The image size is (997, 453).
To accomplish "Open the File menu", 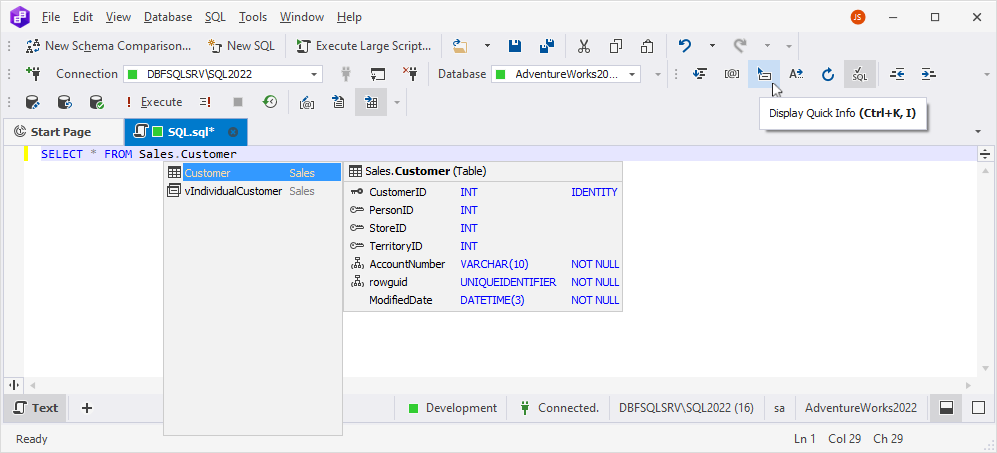I will pyautogui.click(x=51, y=17).
